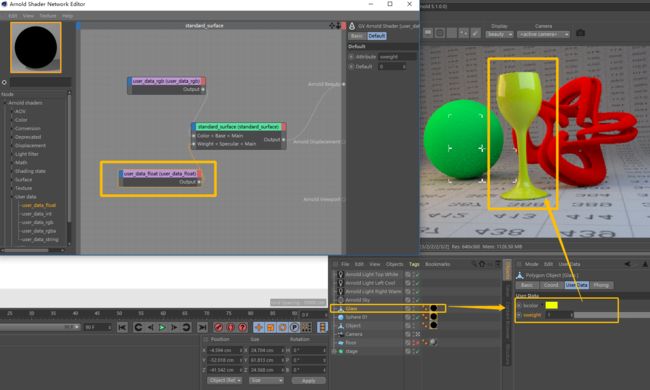Image resolution: width=650 pixels, height=390 pixels.
Task: Collapse the User data tree node
Action: (12, 197)
